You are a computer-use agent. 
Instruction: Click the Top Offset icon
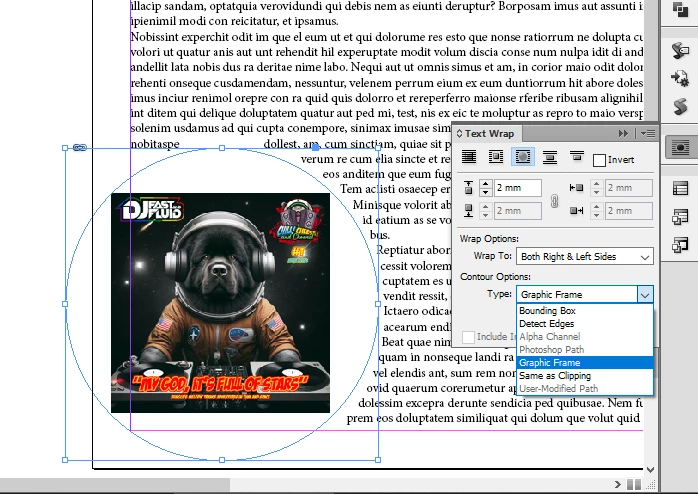tap(468, 188)
